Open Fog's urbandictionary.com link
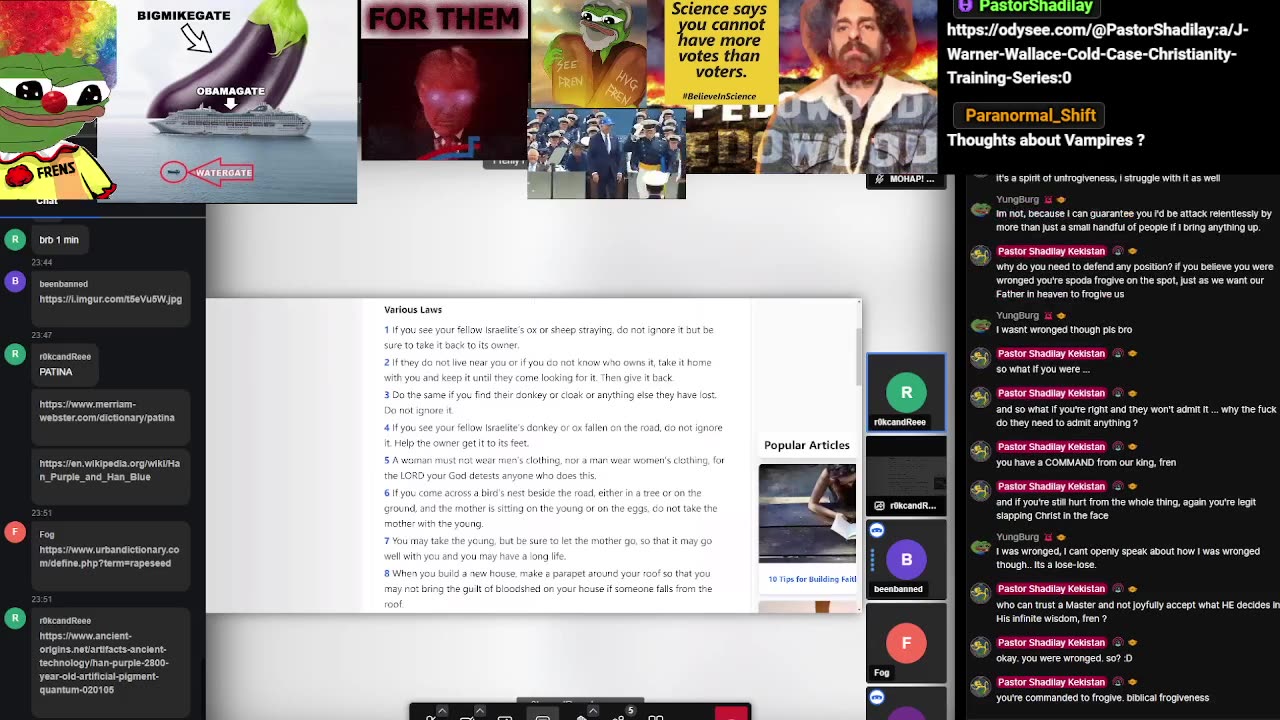The width and height of the screenshot is (1280, 720). [109, 556]
